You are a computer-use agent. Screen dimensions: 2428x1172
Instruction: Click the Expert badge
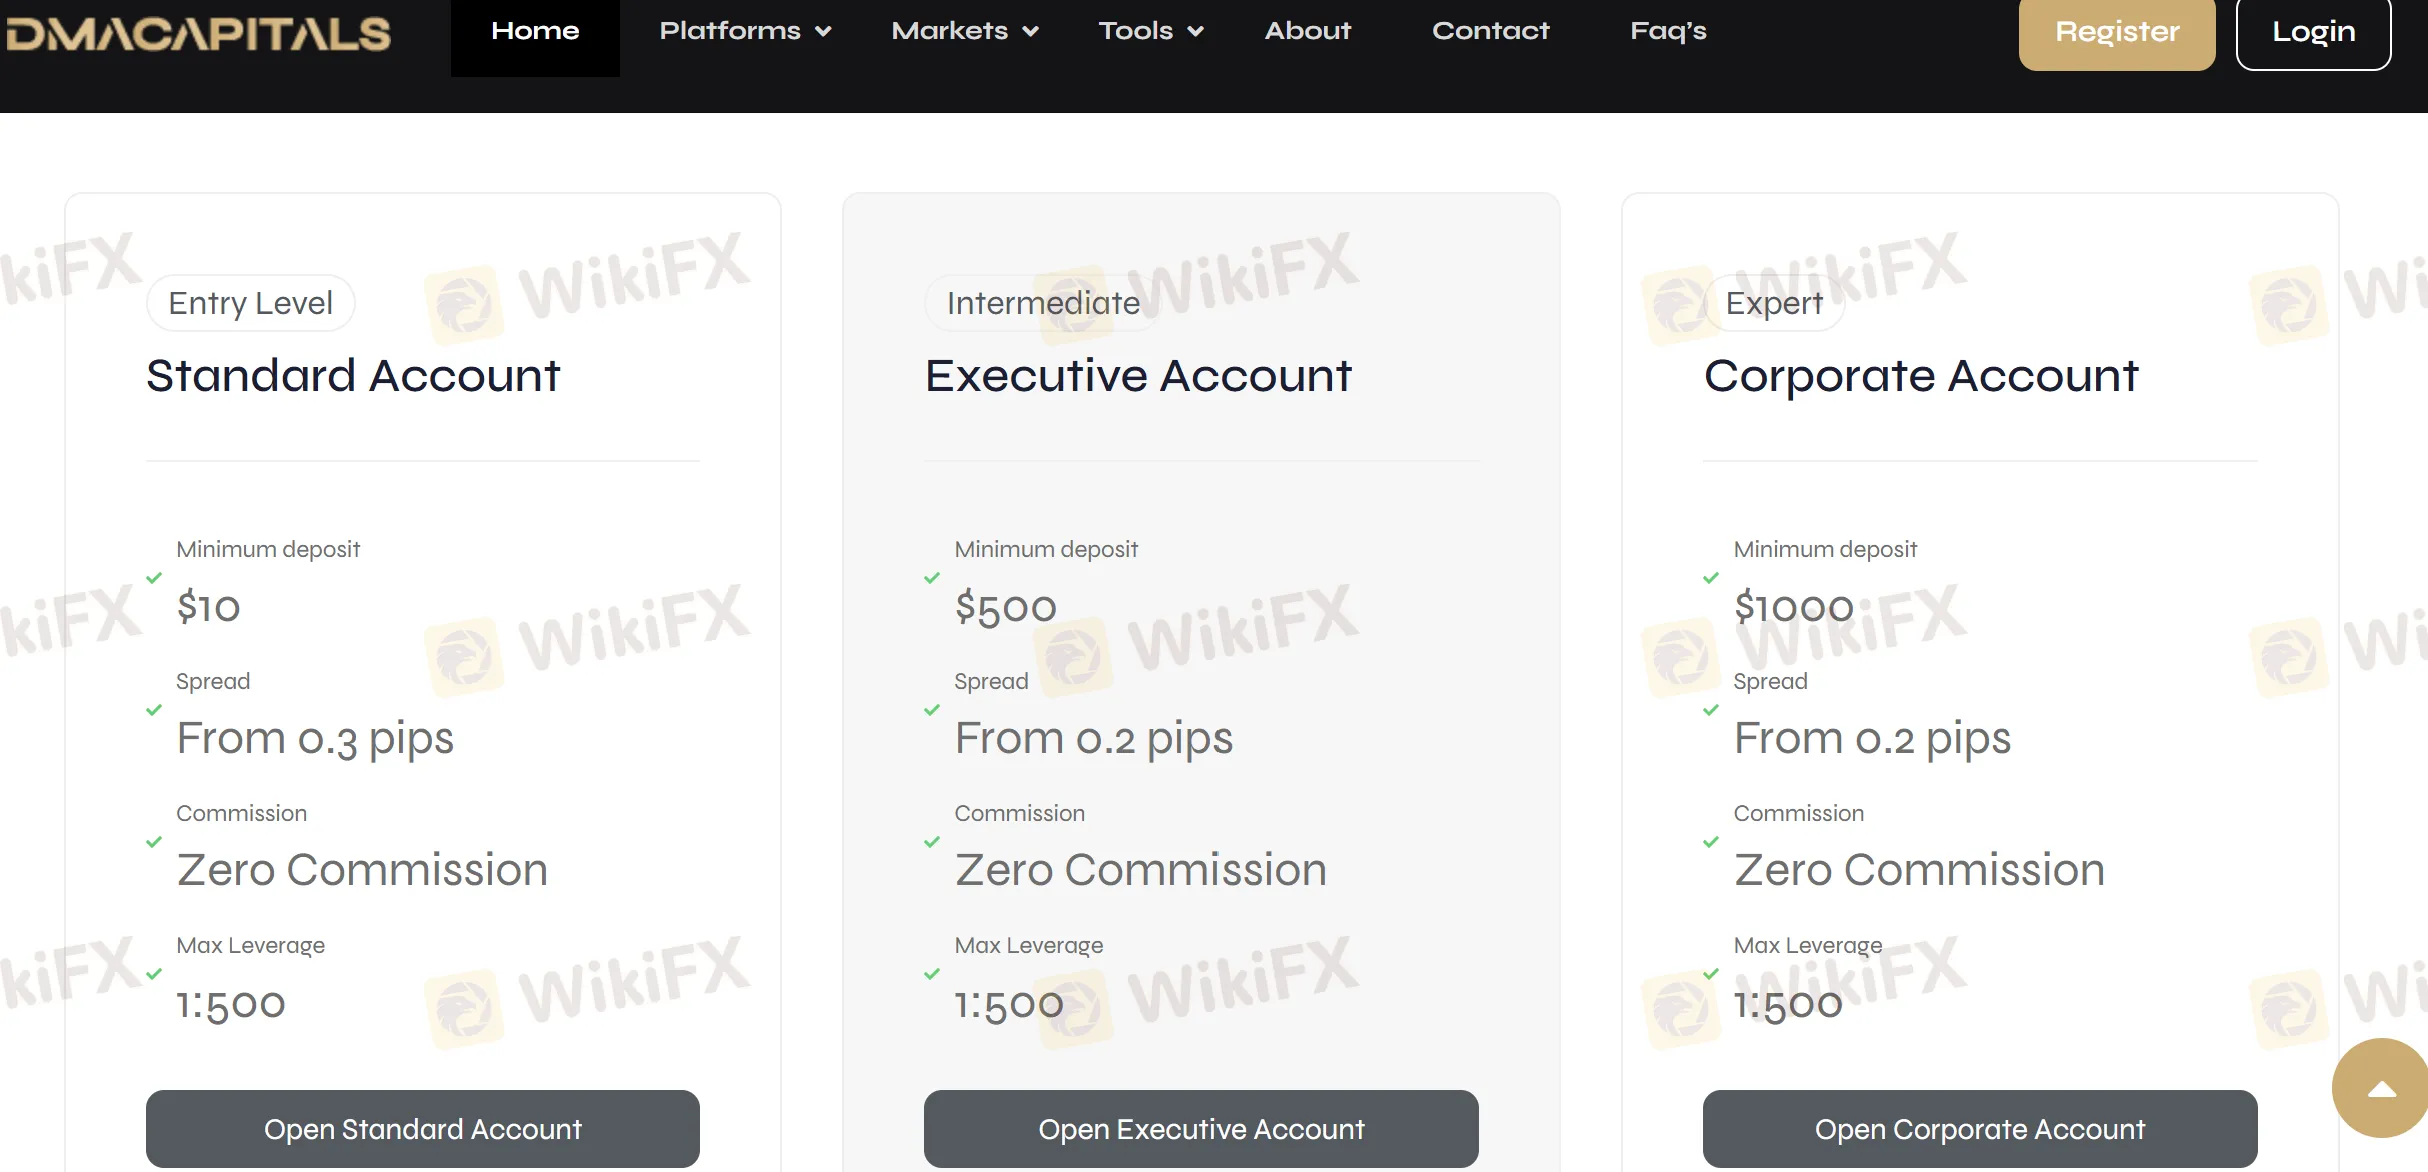coord(1774,303)
